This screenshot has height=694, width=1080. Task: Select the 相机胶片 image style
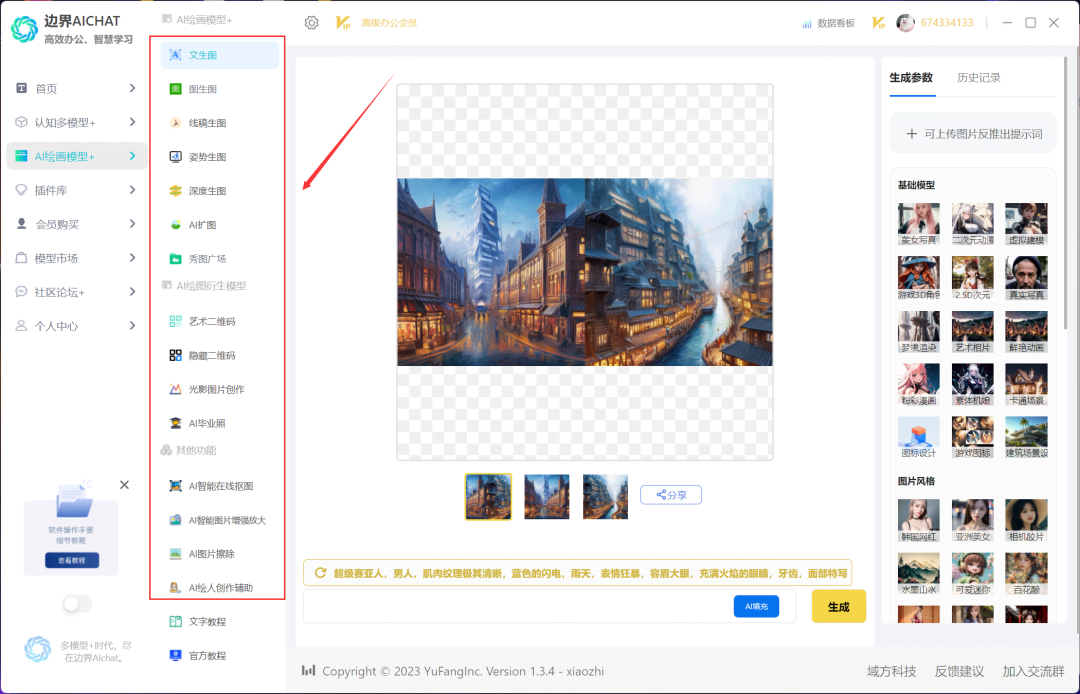(x=1026, y=520)
